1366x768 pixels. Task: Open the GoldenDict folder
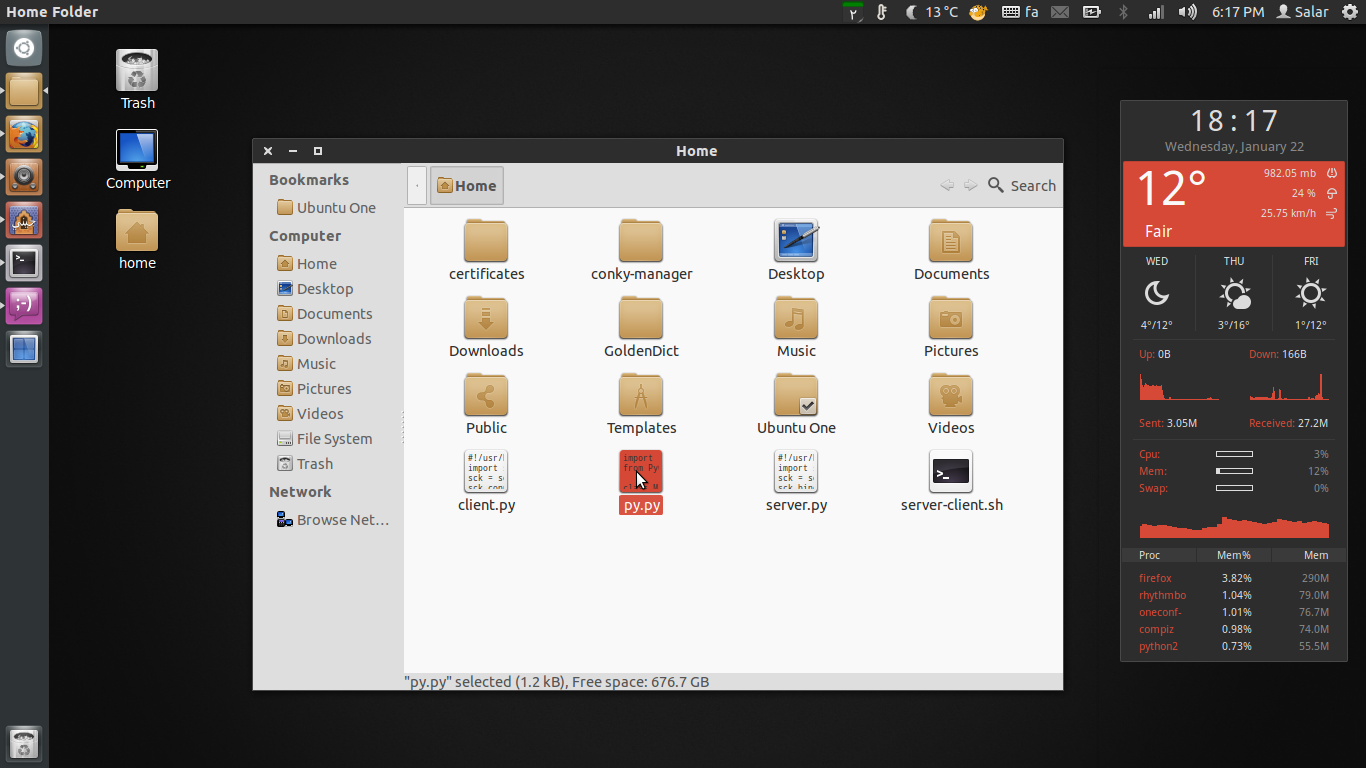(x=641, y=319)
